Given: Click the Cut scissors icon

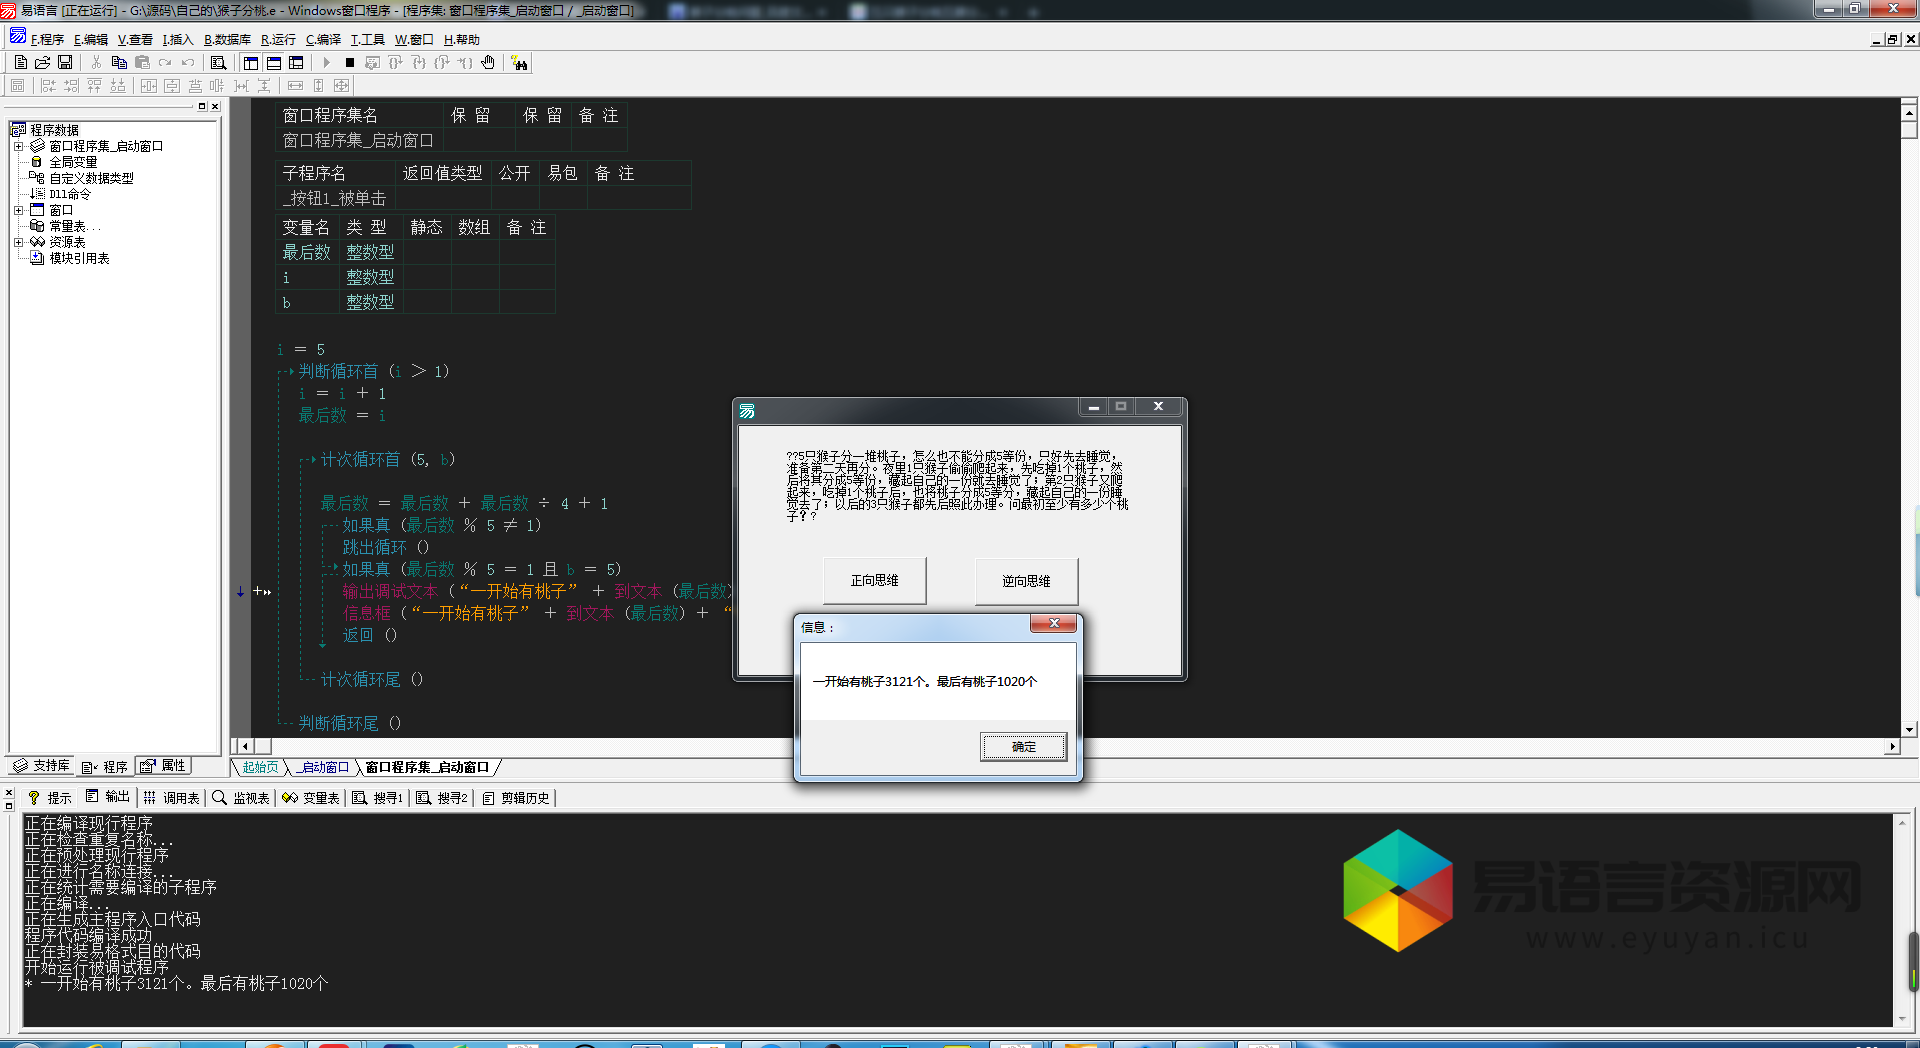Looking at the screenshot, I should click(96, 62).
